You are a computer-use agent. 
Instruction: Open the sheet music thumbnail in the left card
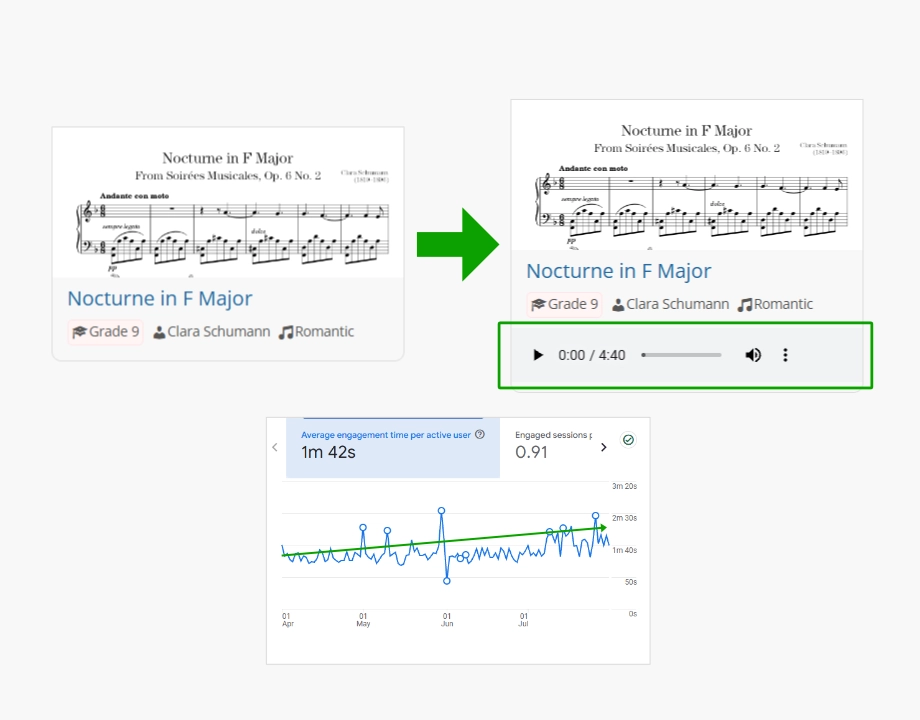click(228, 203)
